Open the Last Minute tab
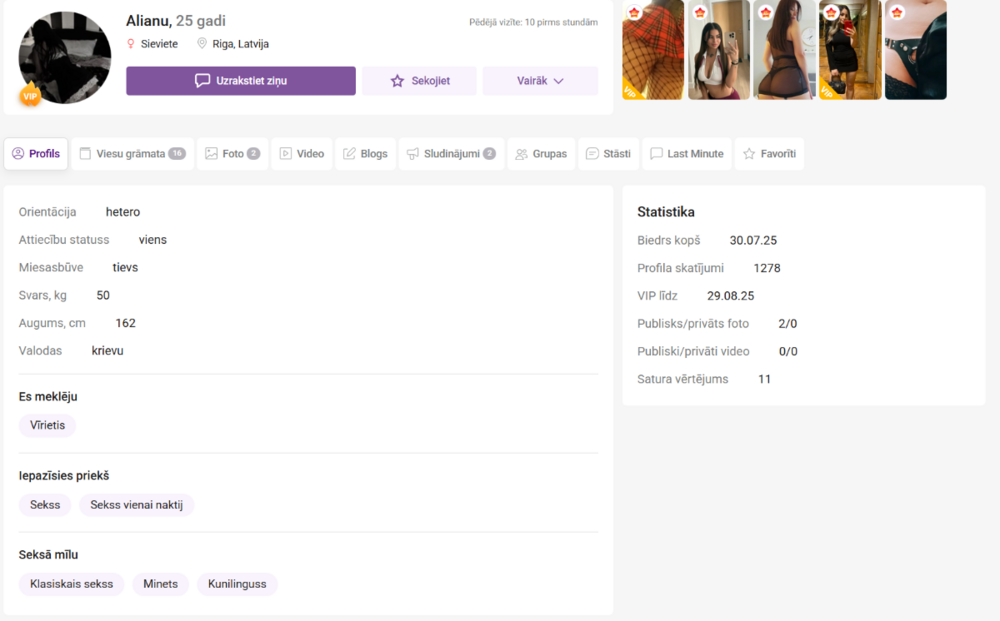This screenshot has width=1000, height=621. pyautogui.click(x=686, y=154)
